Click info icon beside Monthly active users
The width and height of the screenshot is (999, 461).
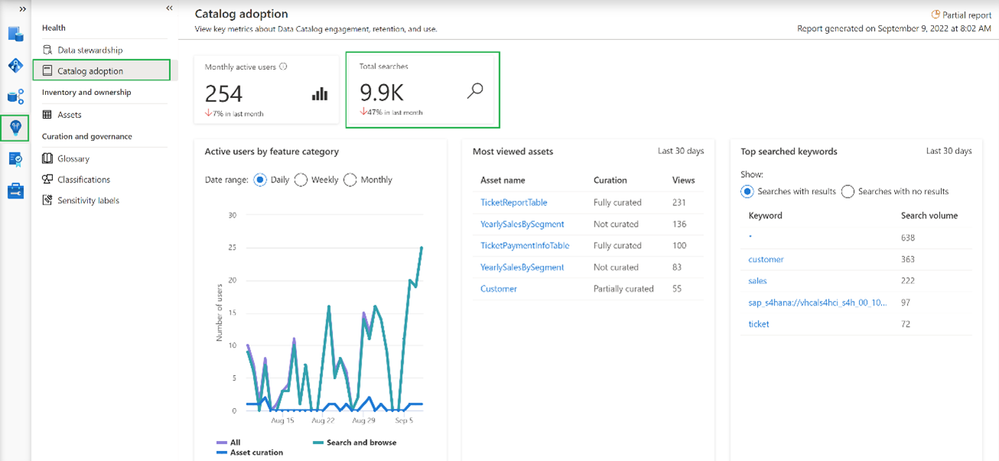283,66
